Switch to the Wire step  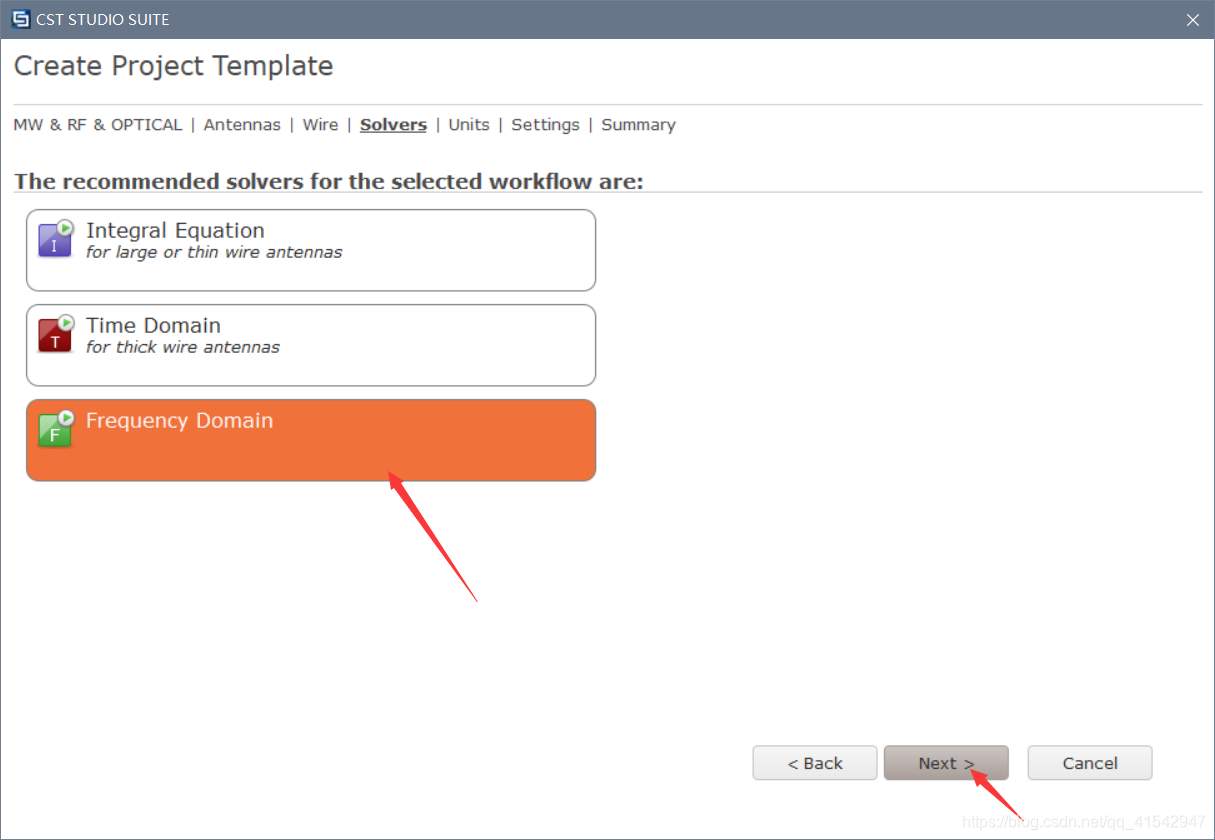click(x=320, y=125)
